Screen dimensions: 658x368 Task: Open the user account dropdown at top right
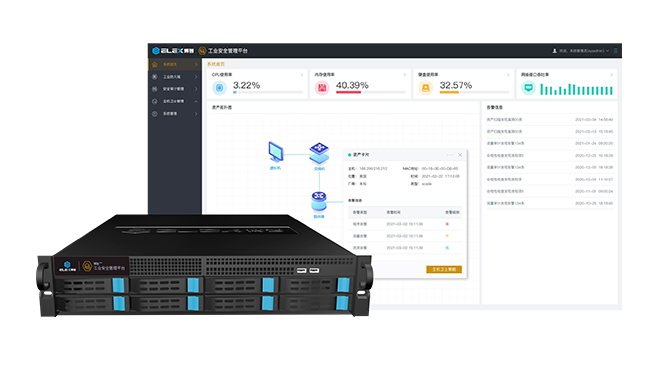tap(581, 51)
